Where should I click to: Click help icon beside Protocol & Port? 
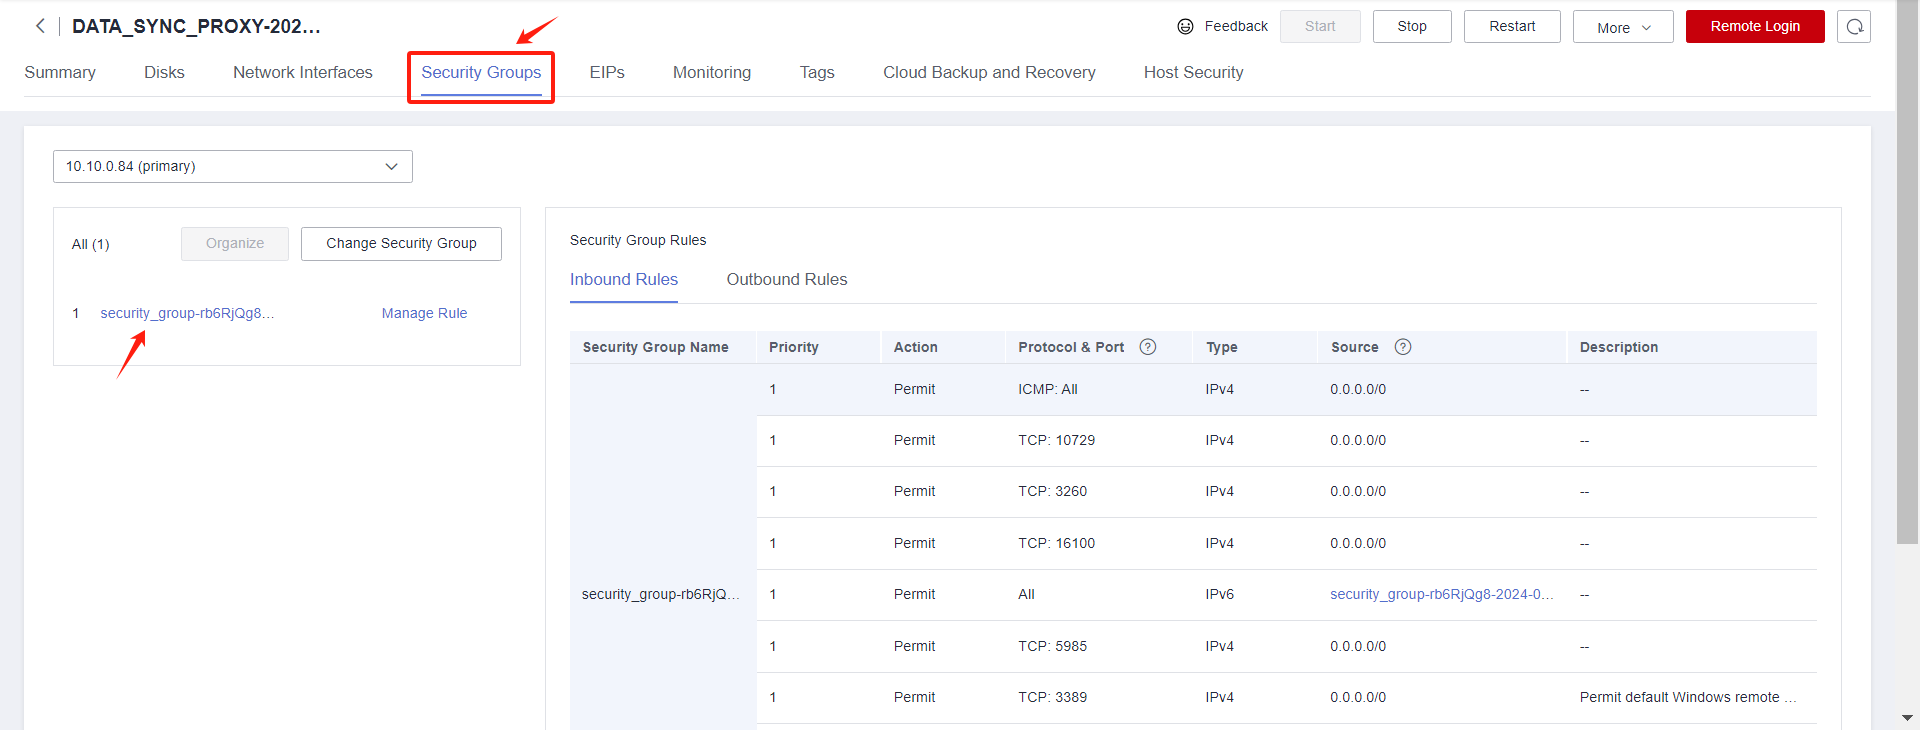[x=1148, y=347]
